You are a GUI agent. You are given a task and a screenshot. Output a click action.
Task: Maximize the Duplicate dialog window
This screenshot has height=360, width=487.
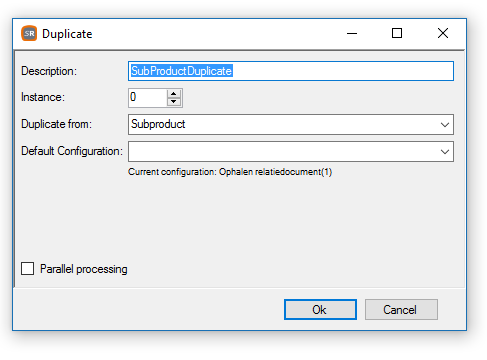pyautogui.click(x=397, y=33)
